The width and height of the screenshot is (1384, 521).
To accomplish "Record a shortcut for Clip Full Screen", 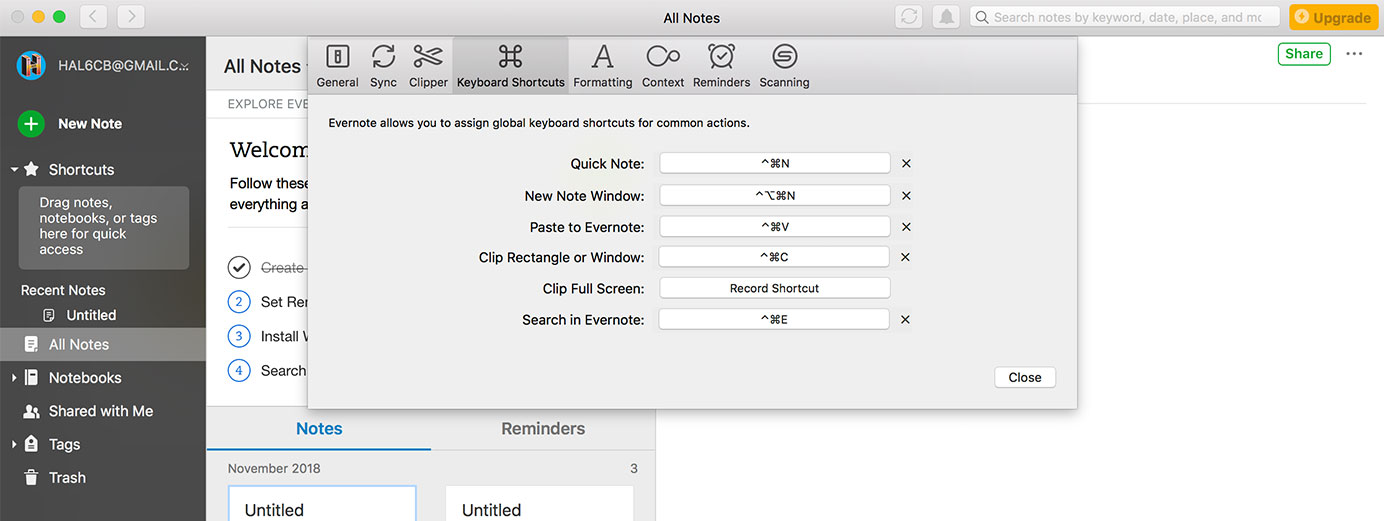I will point(774,288).
